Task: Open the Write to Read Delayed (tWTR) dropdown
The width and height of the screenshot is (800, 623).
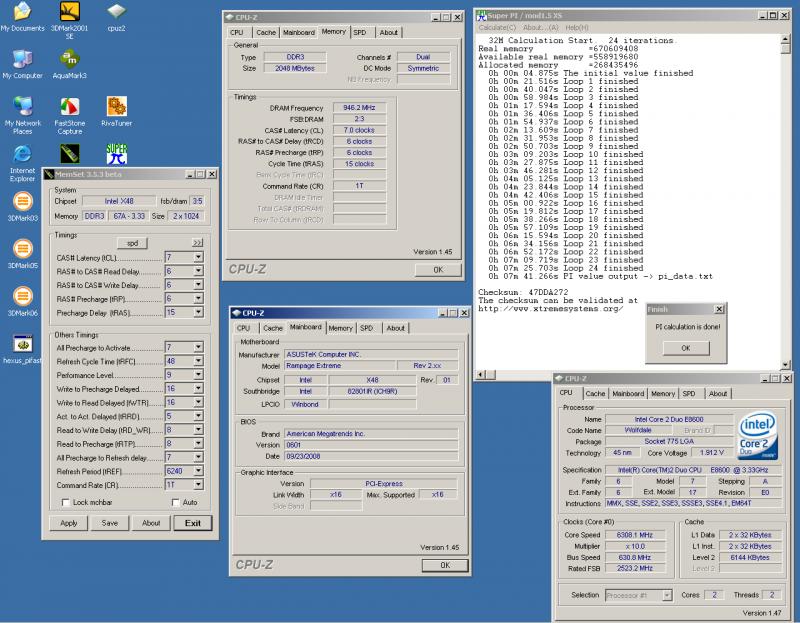Action: (x=198, y=403)
